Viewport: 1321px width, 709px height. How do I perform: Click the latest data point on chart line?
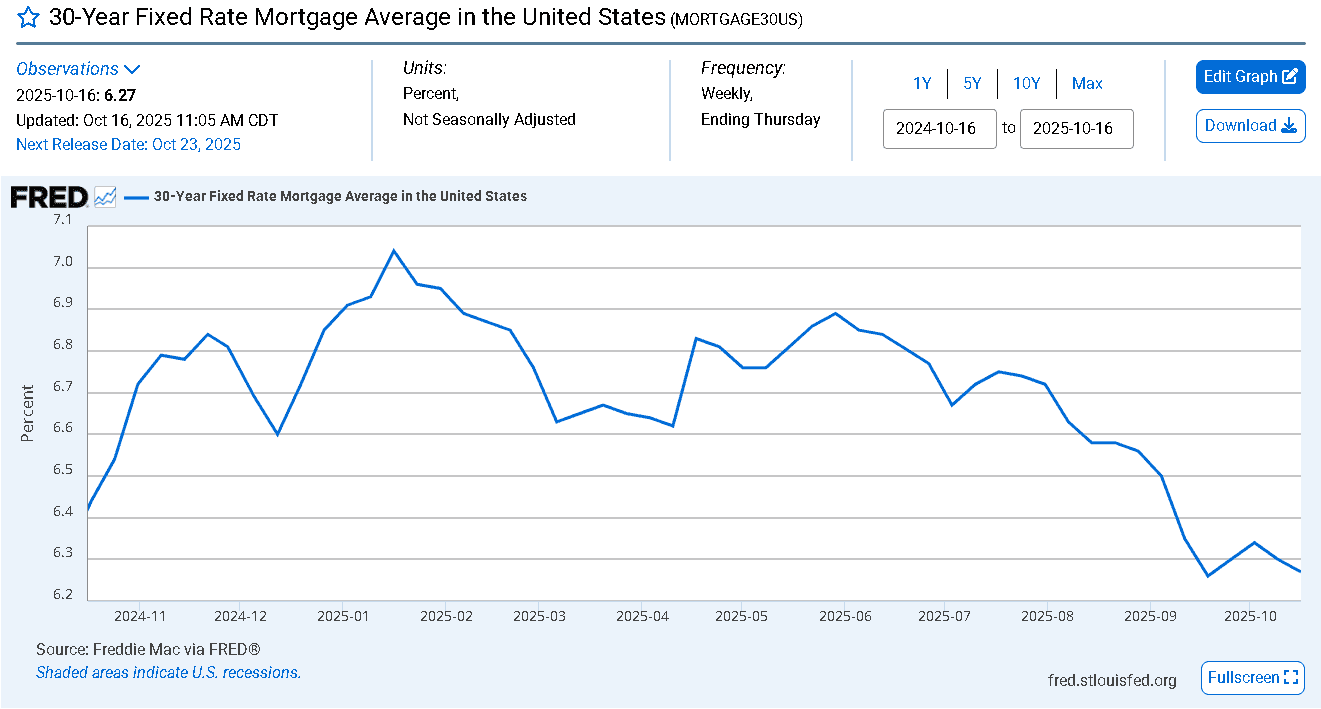(x=1300, y=571)
